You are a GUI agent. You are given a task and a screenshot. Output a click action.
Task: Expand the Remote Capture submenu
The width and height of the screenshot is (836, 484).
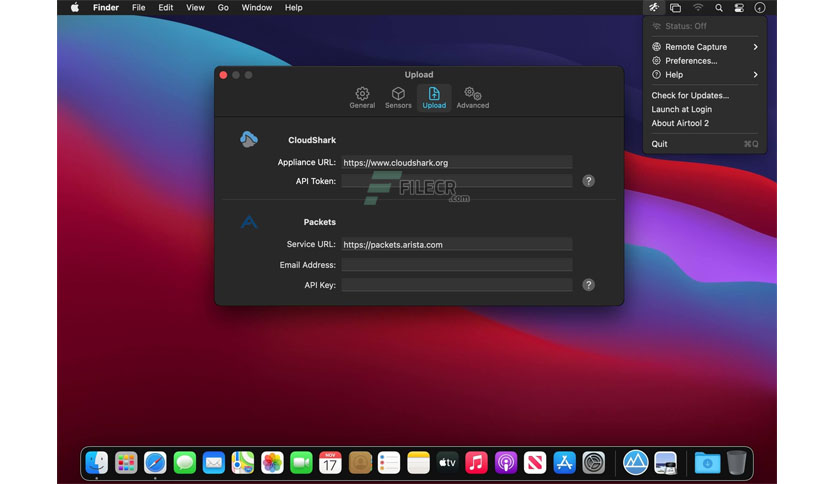[704, 47]
